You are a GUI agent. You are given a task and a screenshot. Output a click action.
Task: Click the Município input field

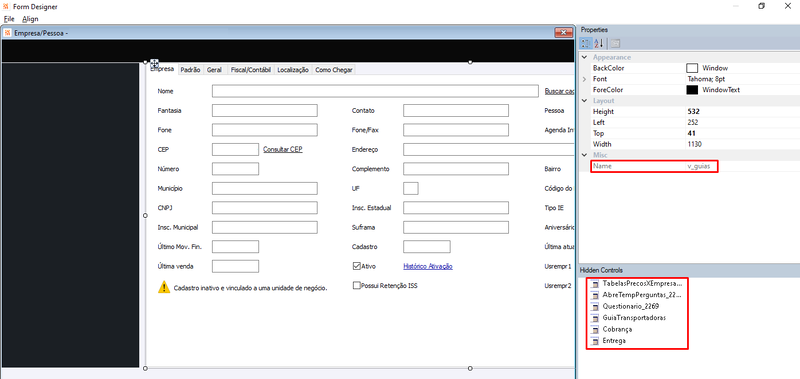(x=265, y=188)
